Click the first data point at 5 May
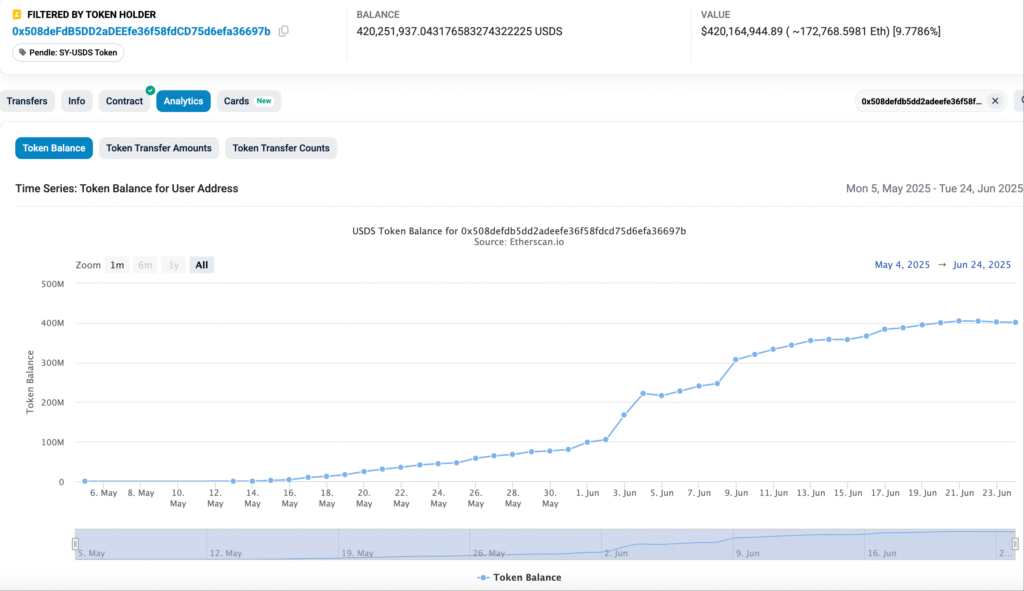1024x591 pixels. click(x=85, y=481)
